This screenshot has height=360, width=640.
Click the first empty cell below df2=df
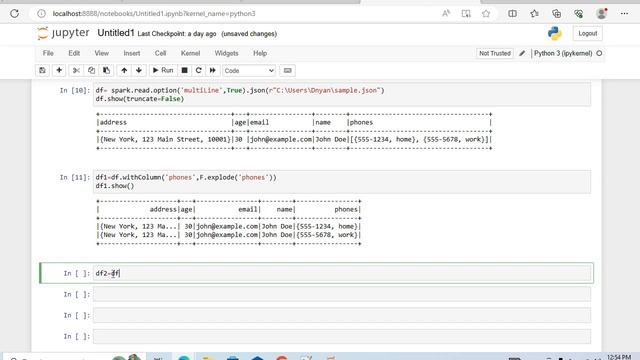tap(342, 294)
